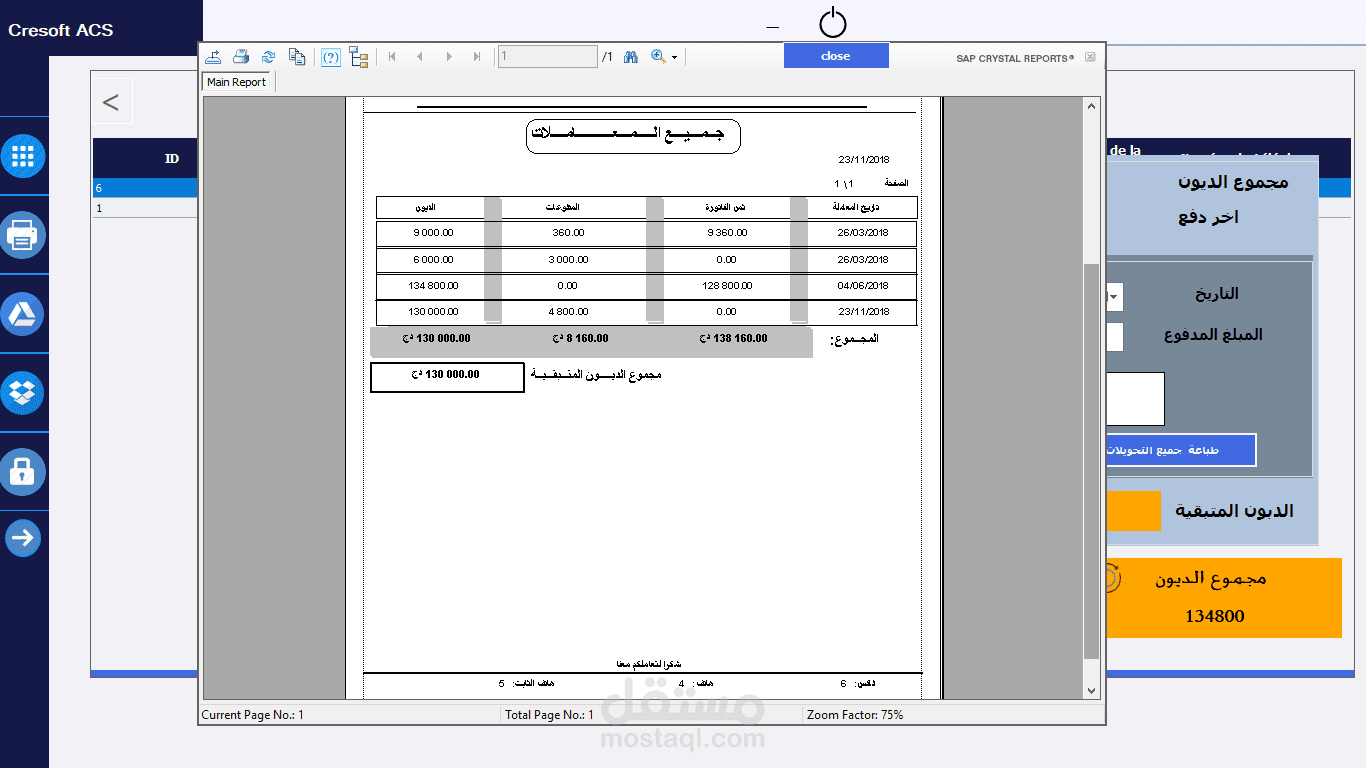Screen dimensions: 1366x768
Task: Click the Copy icon in report toolbar
Action: (297, 57)
